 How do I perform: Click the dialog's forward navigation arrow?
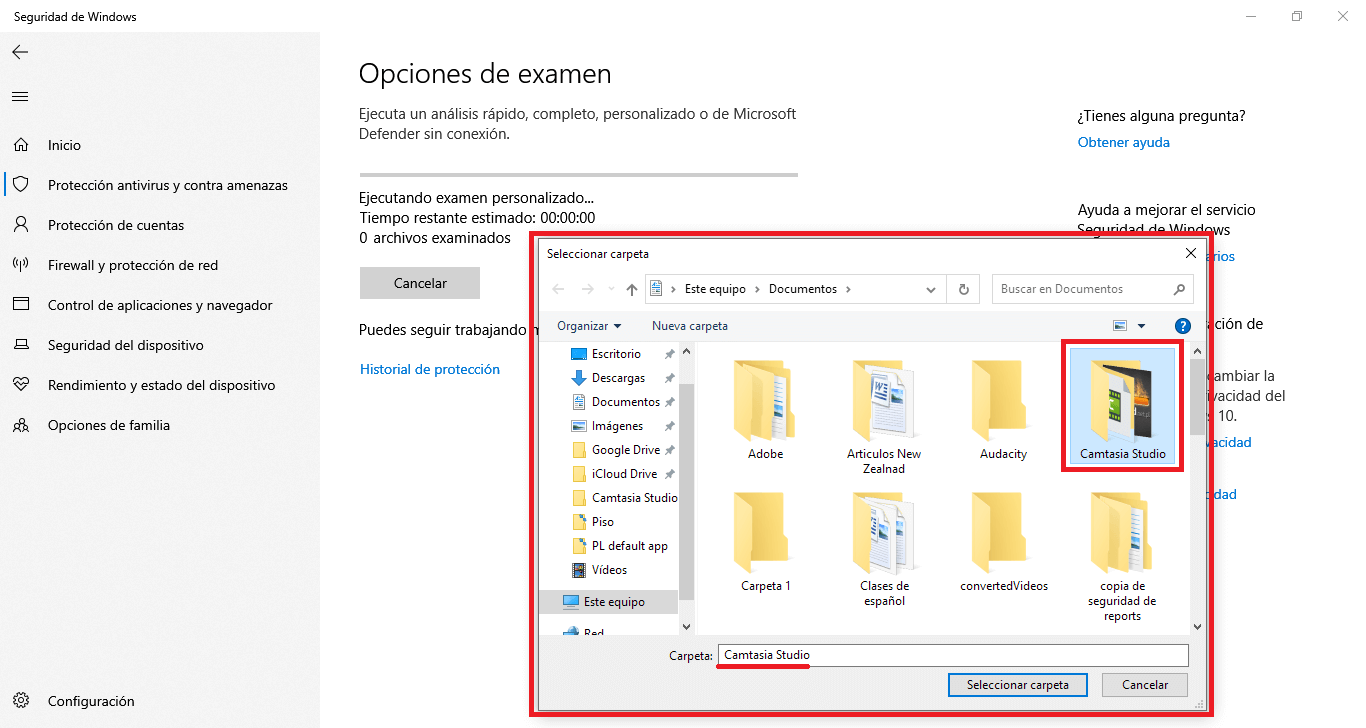[x=587, y=289]
